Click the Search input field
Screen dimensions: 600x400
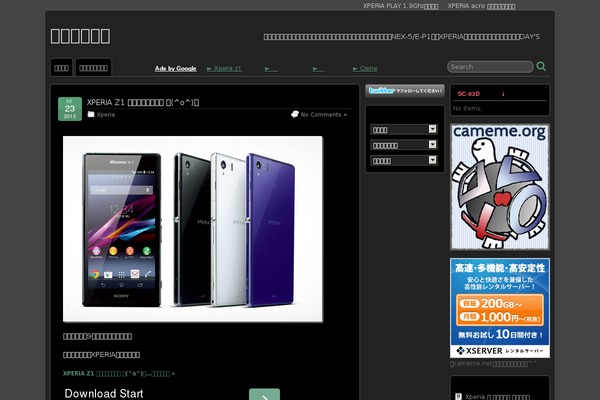click(490, 67)
